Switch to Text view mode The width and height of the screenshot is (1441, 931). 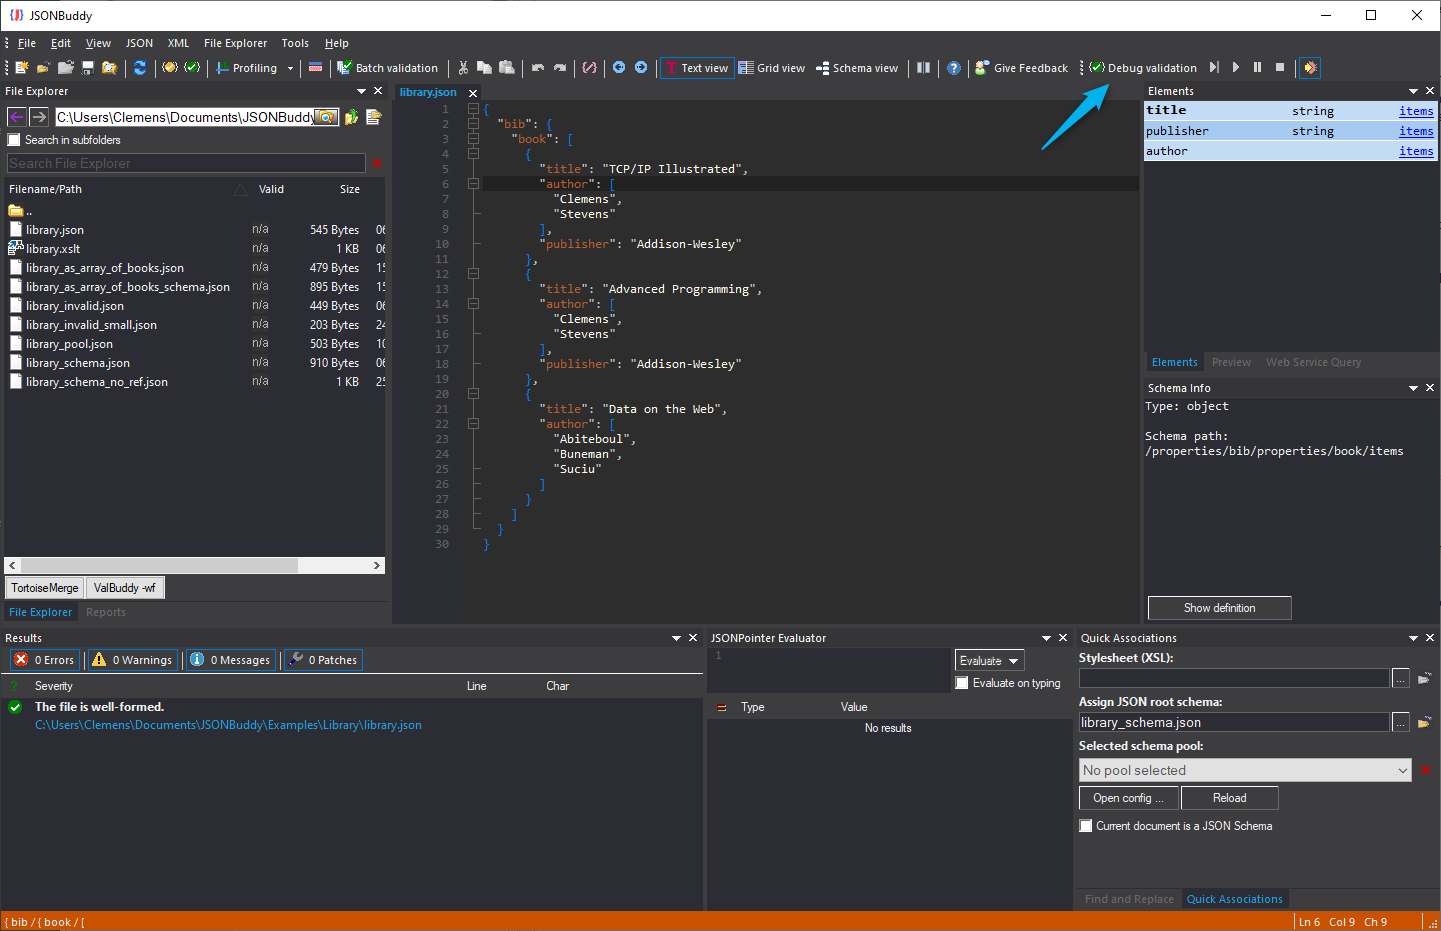tap(697, 68)
